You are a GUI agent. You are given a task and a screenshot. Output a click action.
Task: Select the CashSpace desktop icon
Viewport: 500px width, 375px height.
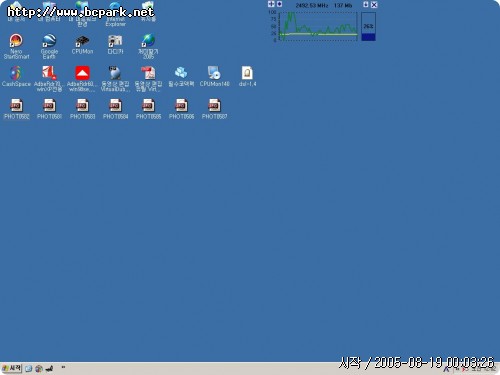[16, 77]
